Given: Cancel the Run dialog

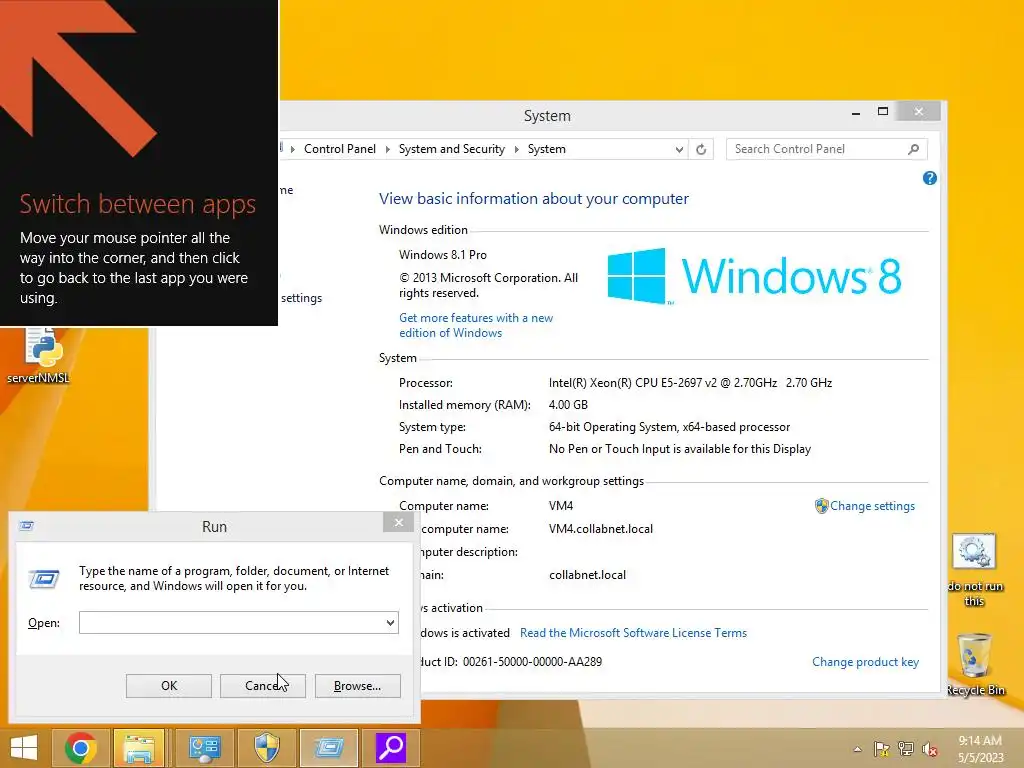Looking at the screenshot, I should (x=263, y=686).
